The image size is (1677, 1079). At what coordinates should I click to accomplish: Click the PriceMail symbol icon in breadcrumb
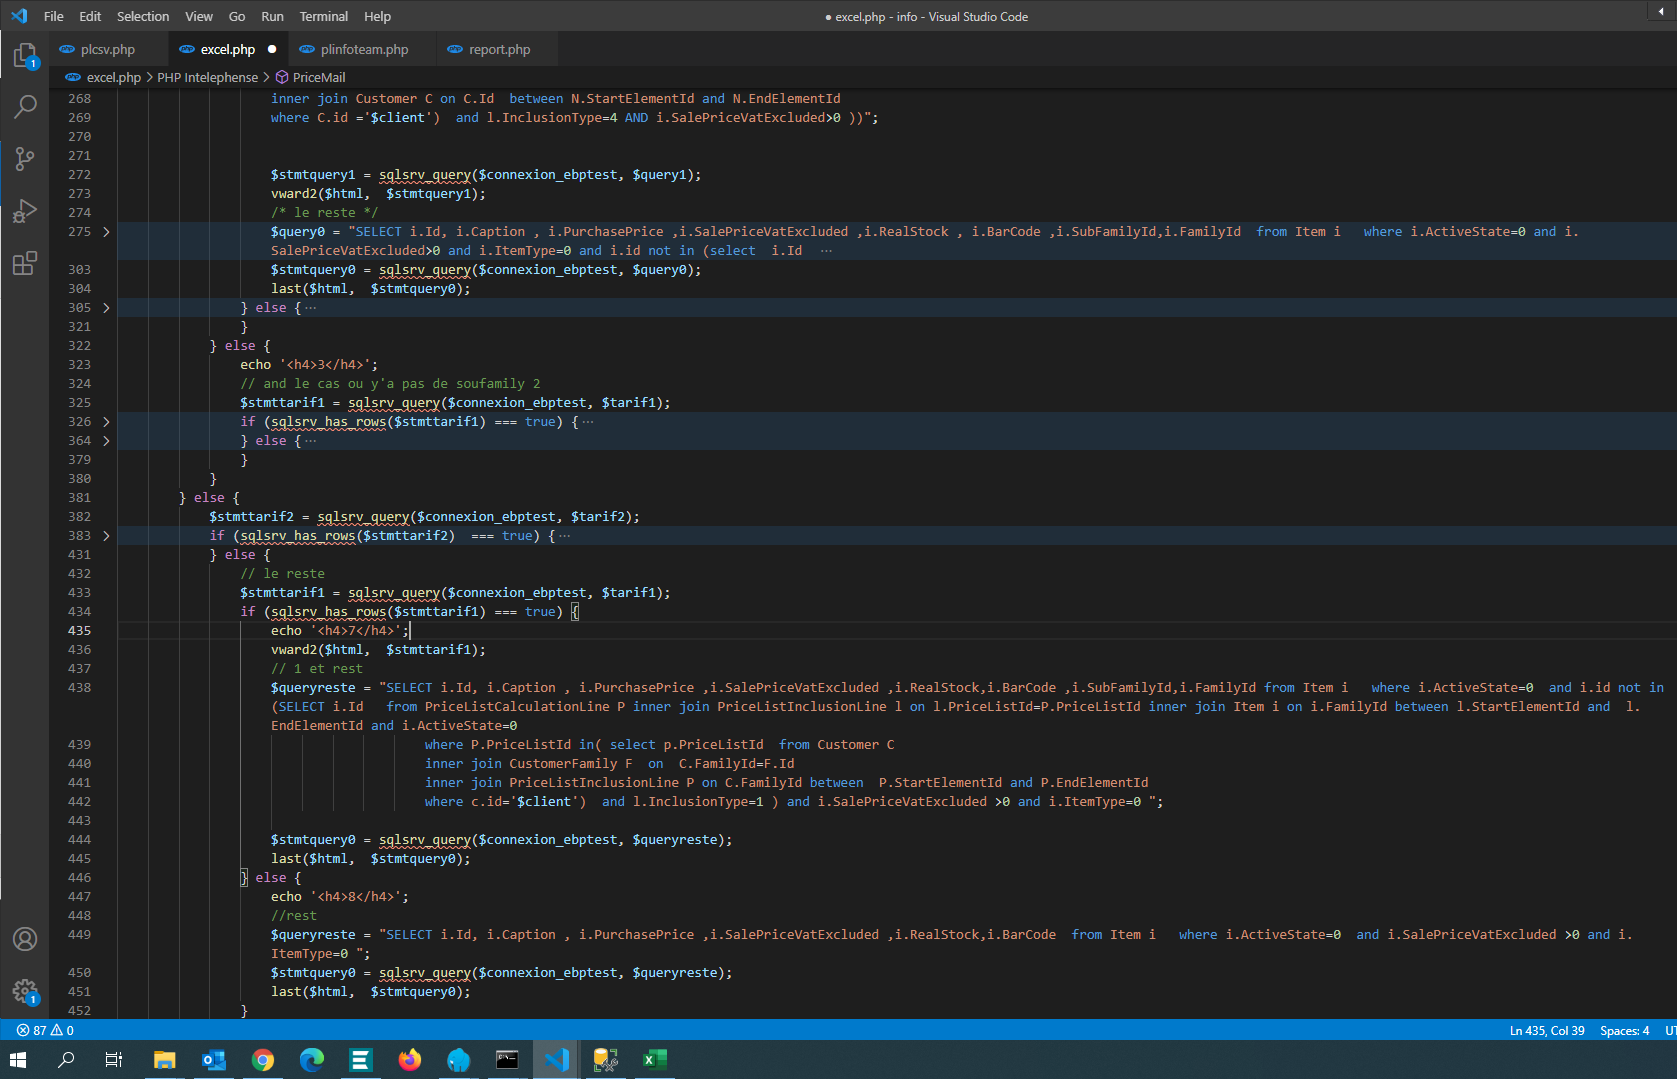(282, 77)
